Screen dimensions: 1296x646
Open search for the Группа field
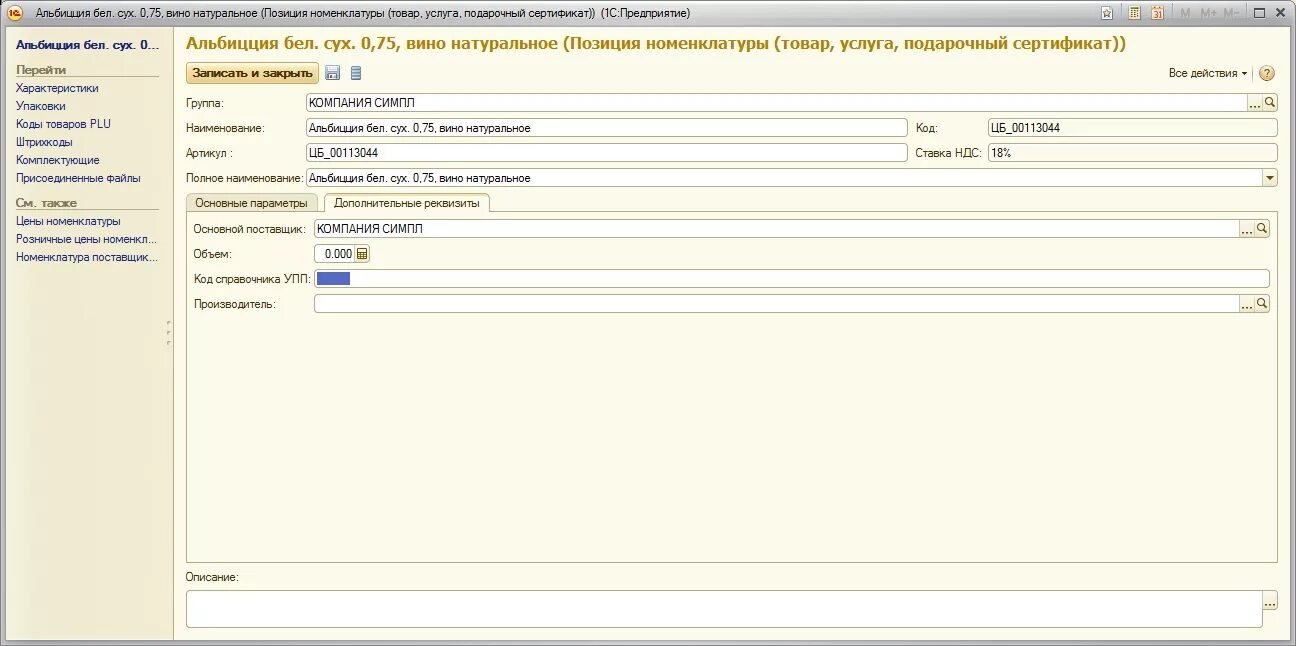pyautogui.click(x=1270, y=102)
